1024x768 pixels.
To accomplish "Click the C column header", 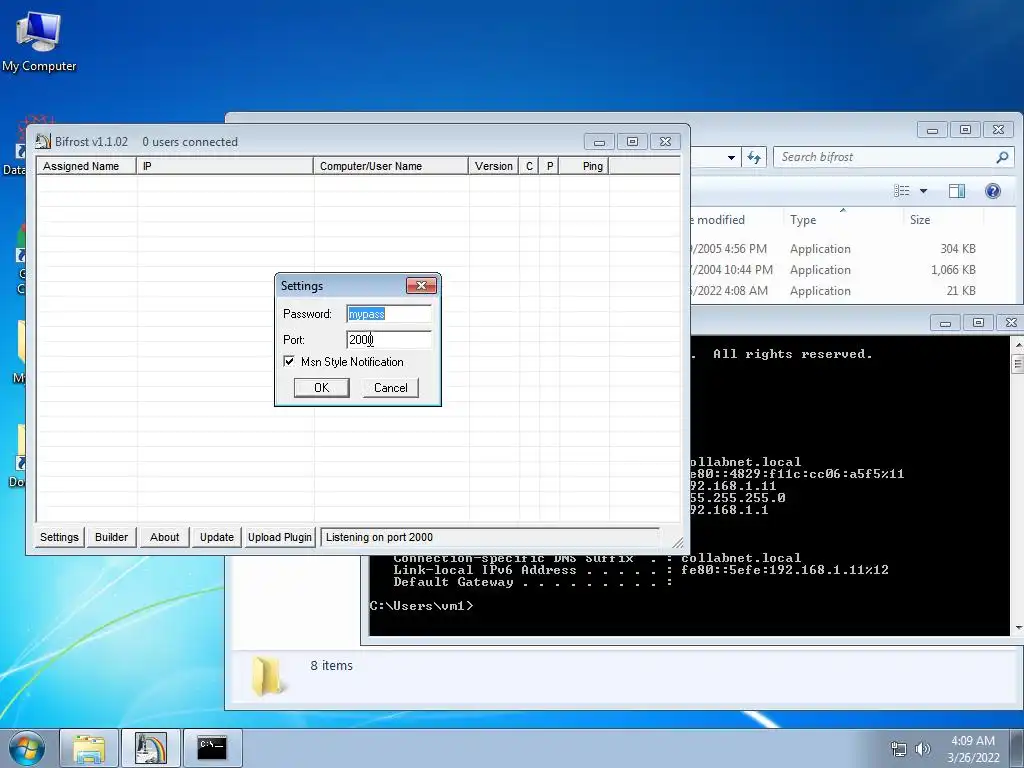I will 529,166.
